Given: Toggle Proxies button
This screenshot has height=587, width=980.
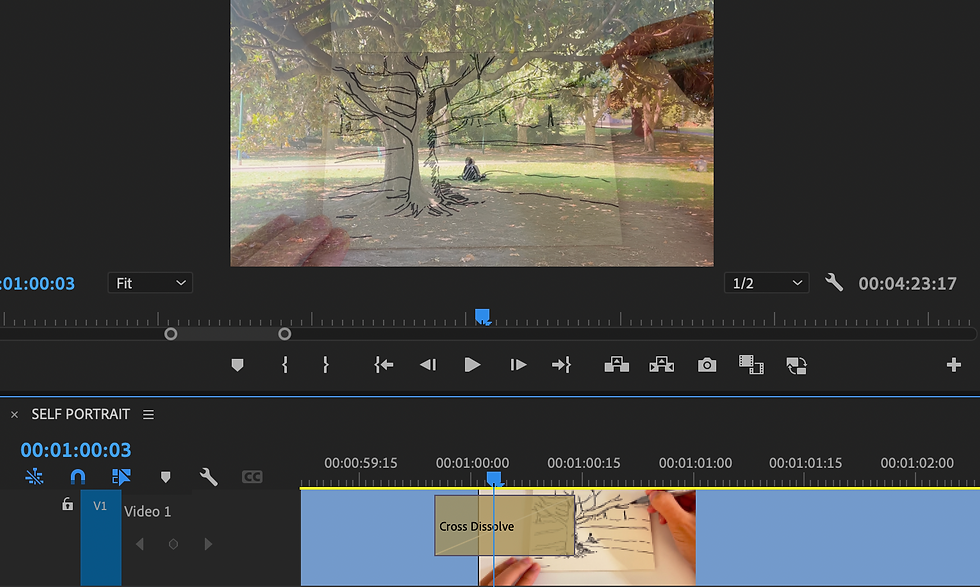Looking at the screenshot, I should click(x=796, y=365).
